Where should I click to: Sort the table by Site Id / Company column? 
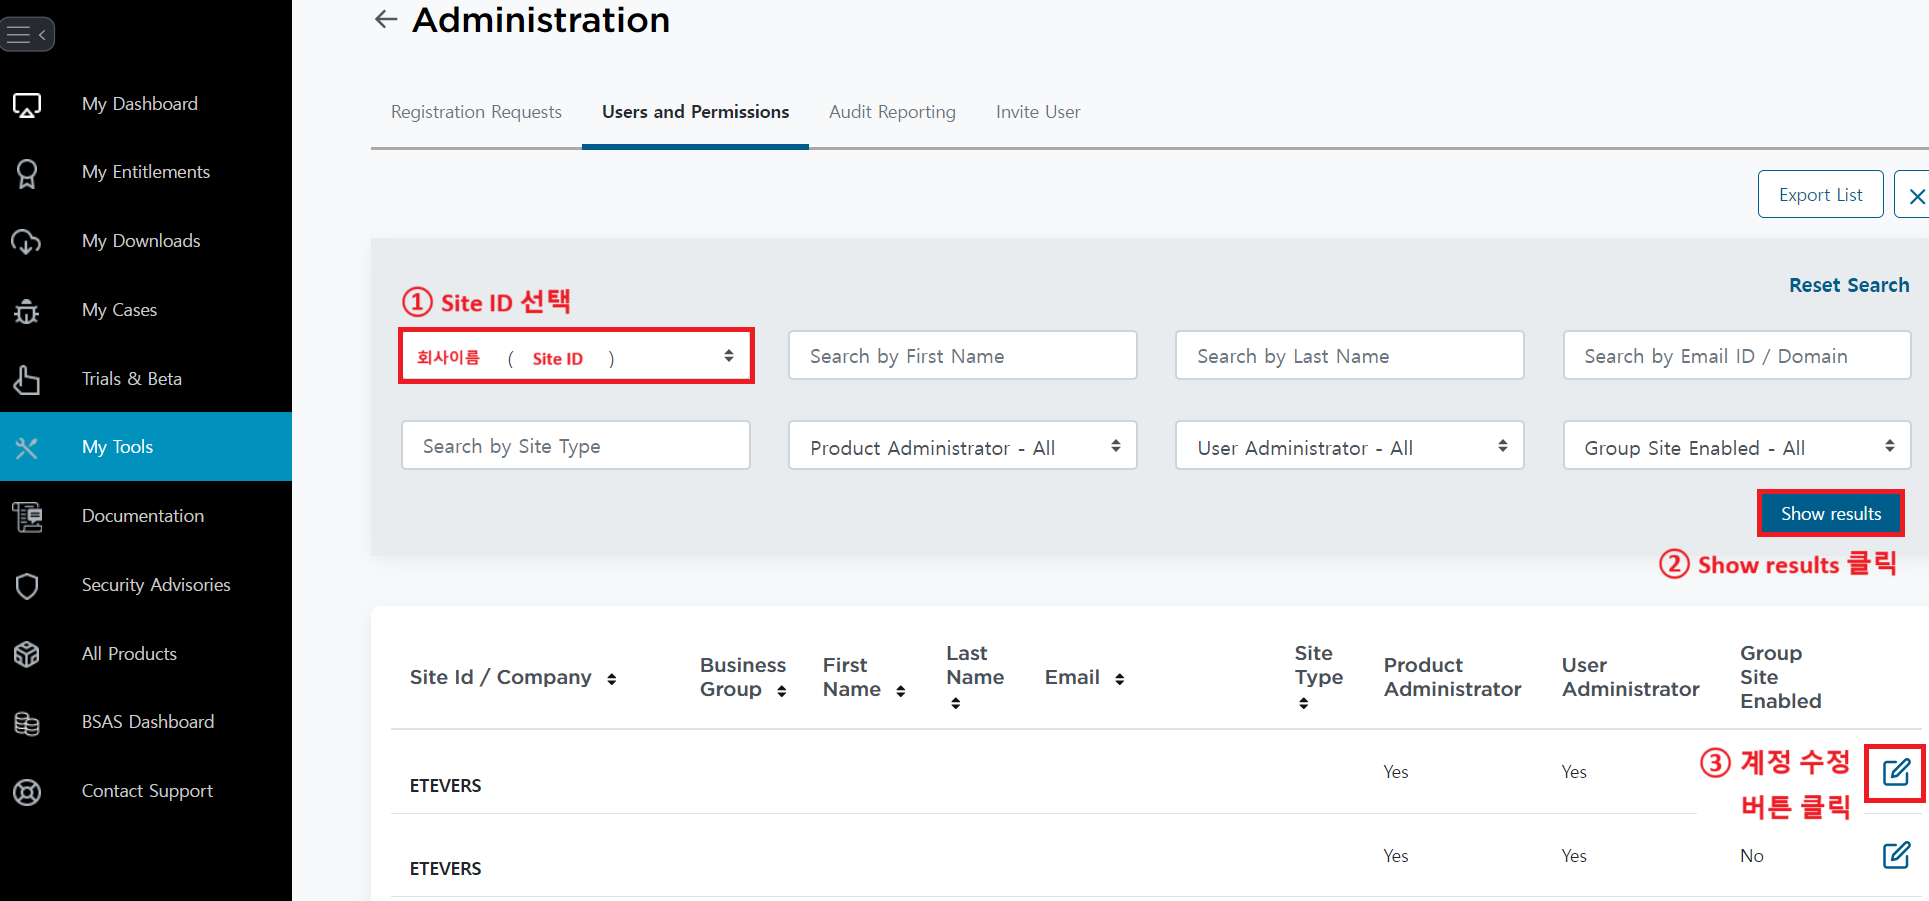611,679
